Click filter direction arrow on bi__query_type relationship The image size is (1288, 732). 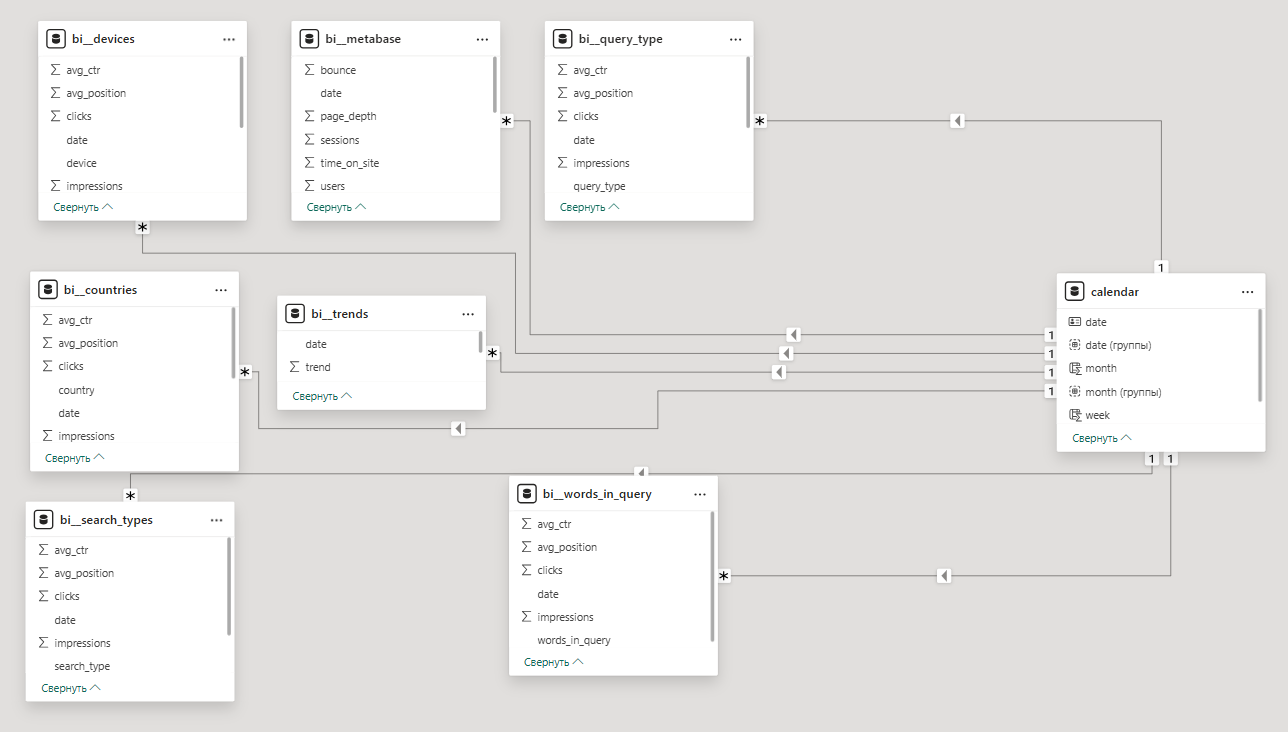[x=957, y=121]
